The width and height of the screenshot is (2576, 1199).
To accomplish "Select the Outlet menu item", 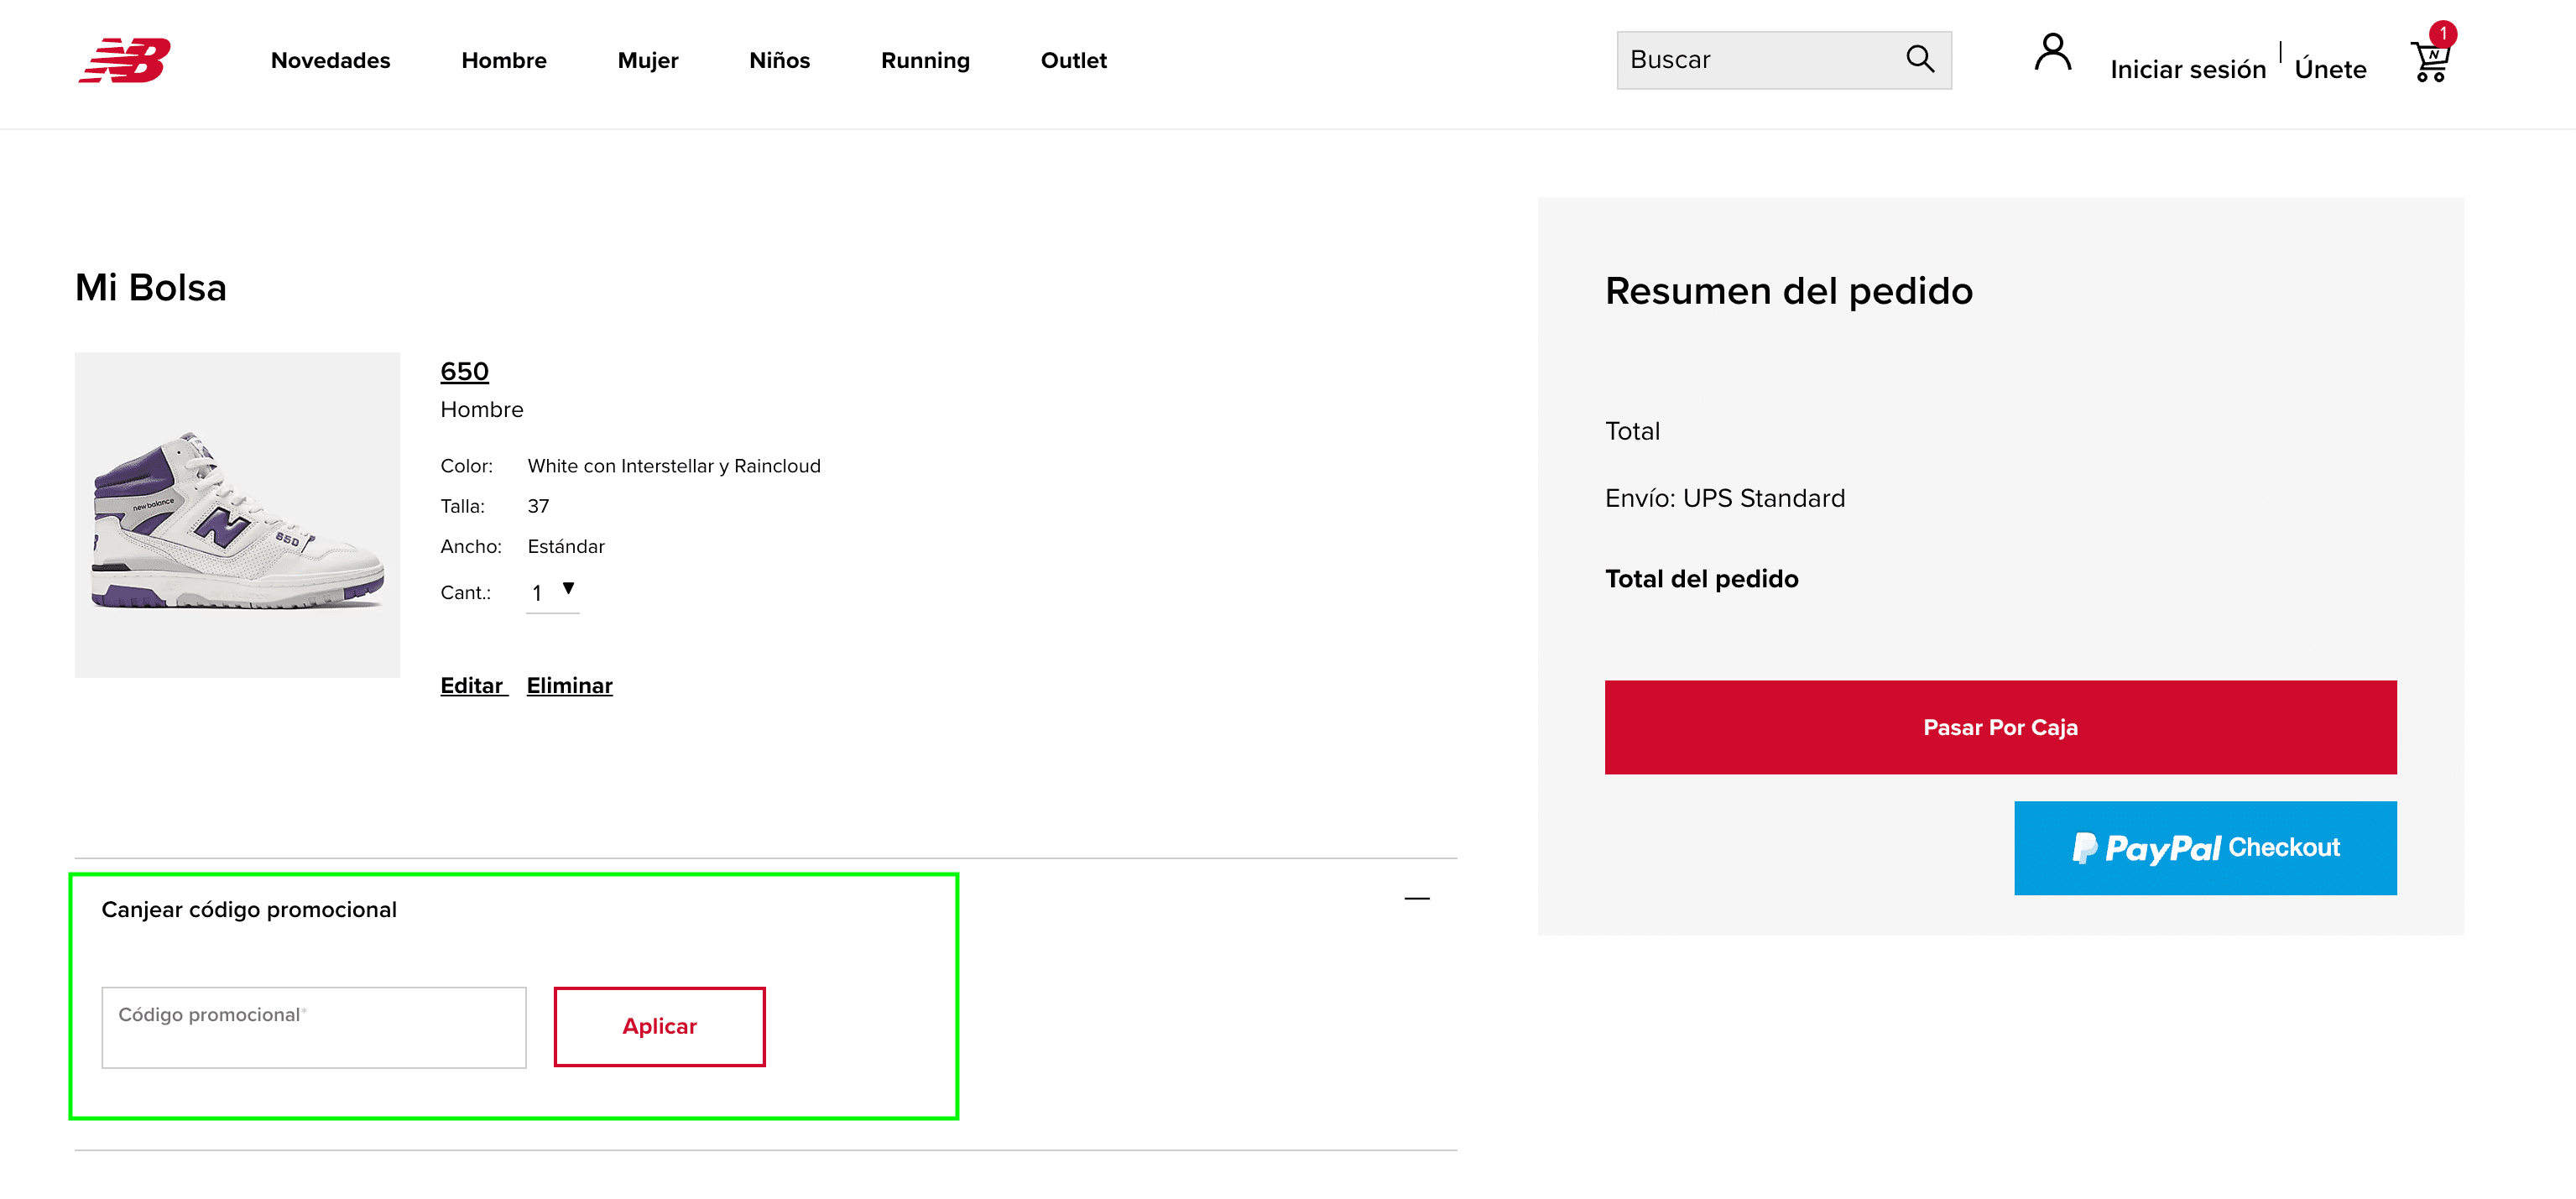I will tap(1073, 60).
